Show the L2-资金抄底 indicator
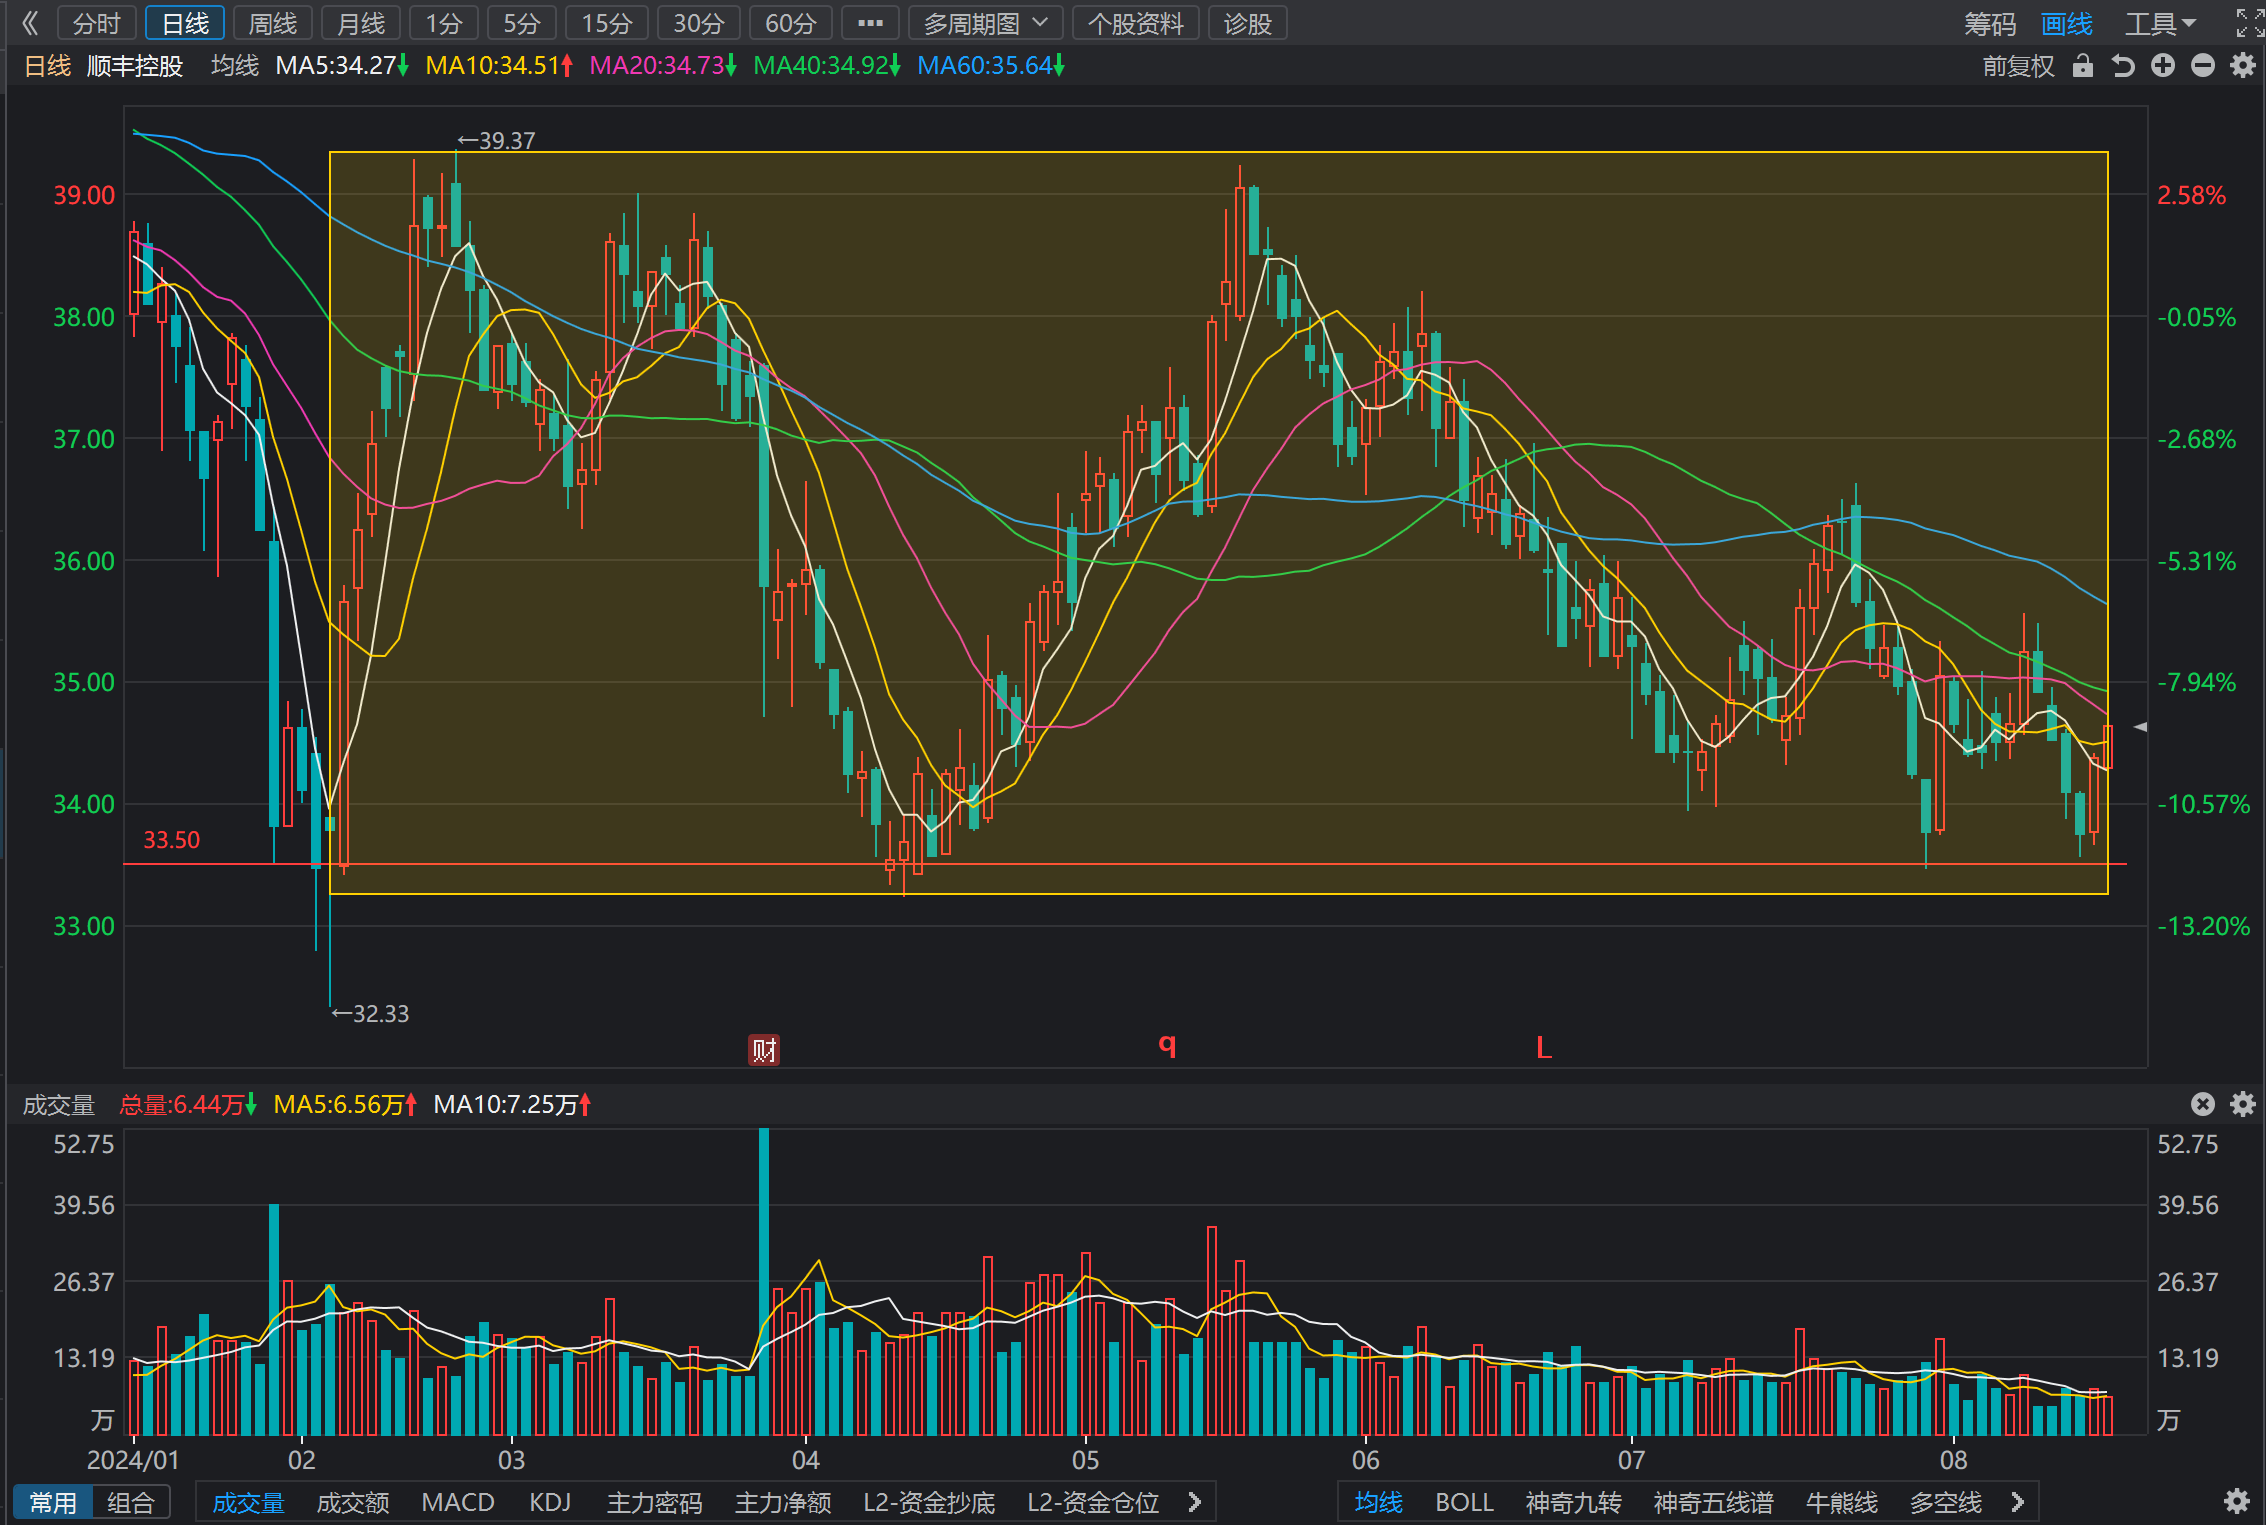2266x1525 pixels. 929,1502
